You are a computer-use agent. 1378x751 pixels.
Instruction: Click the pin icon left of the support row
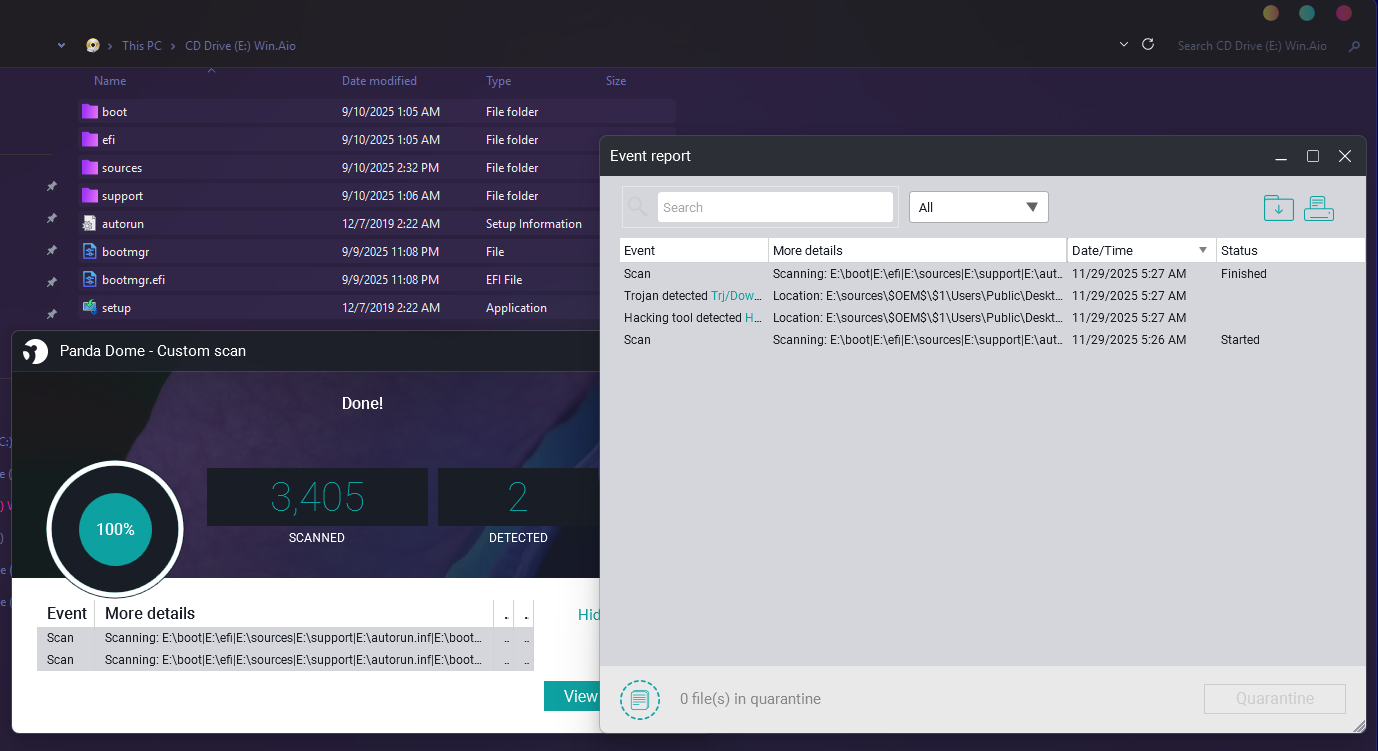pyautogui.click(x=52, y=187)
